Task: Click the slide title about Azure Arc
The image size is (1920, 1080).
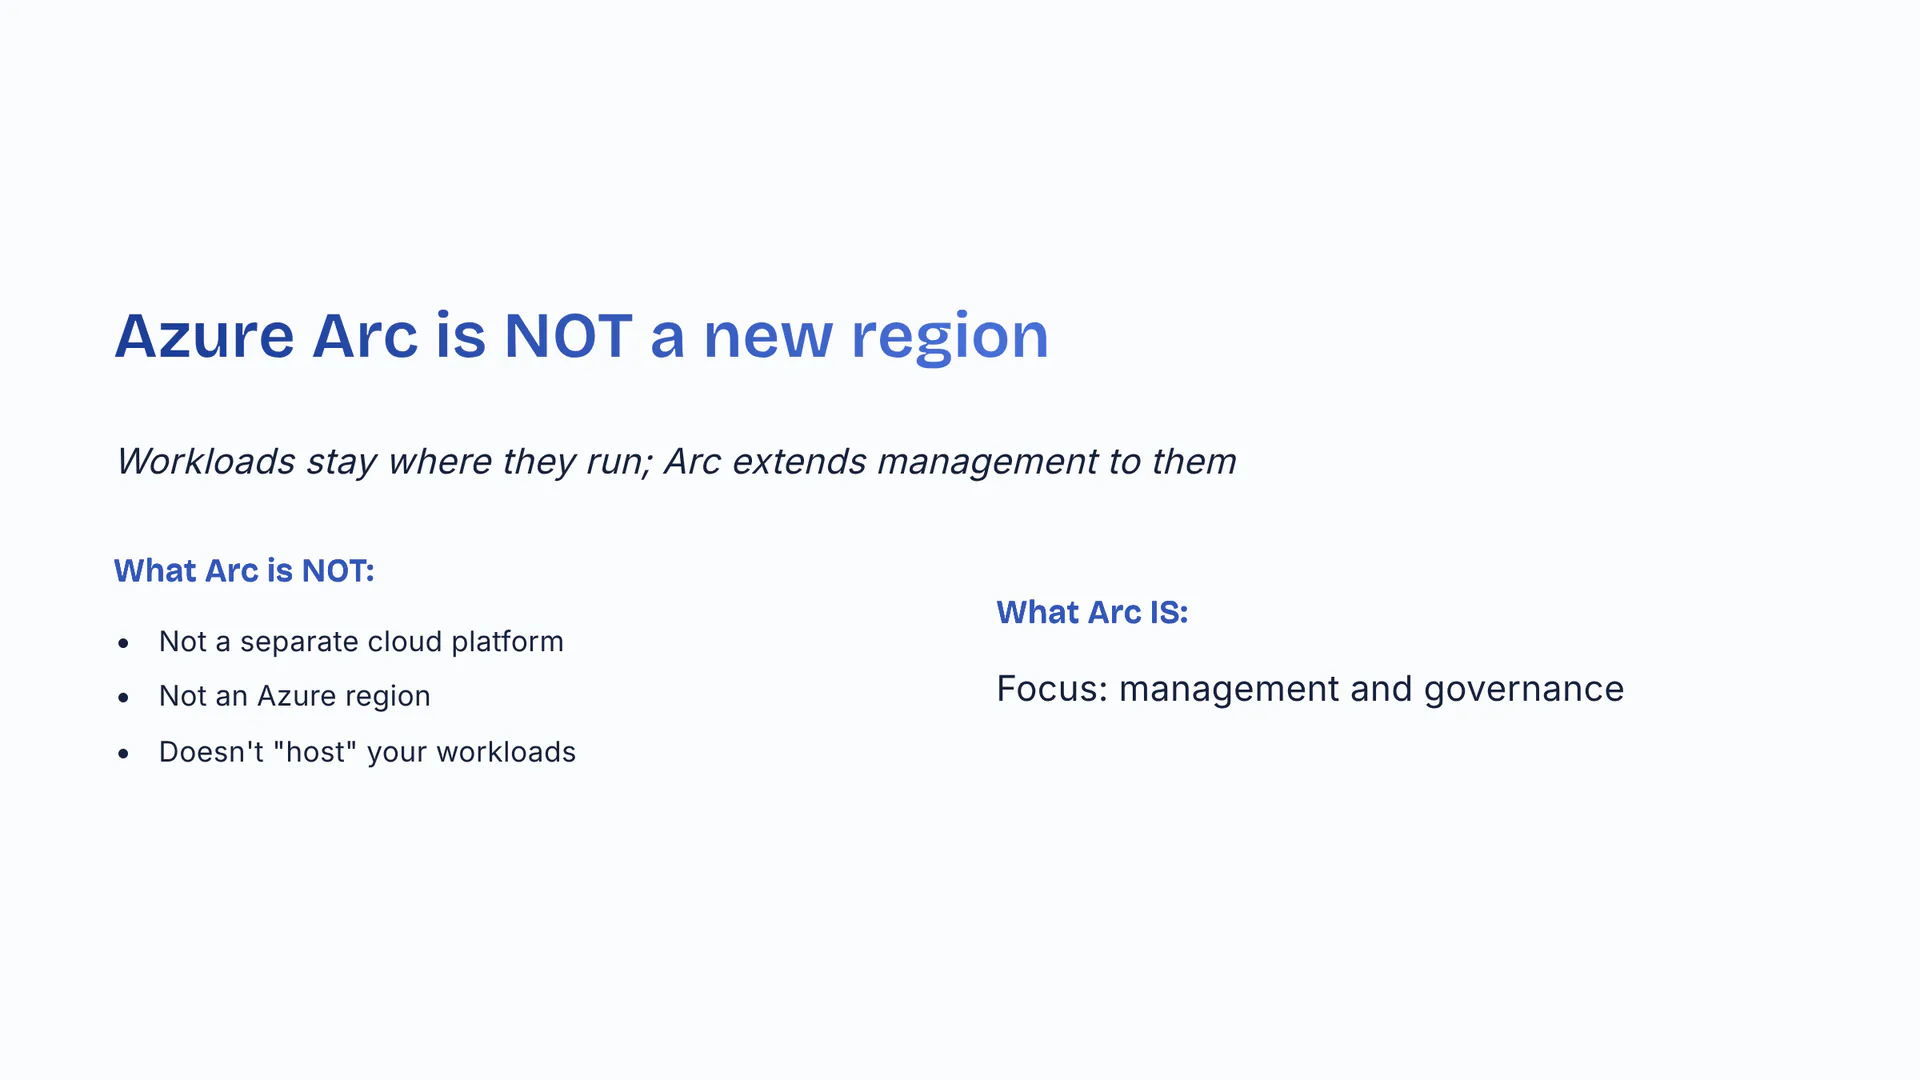Action: click(x=581, y=336)
